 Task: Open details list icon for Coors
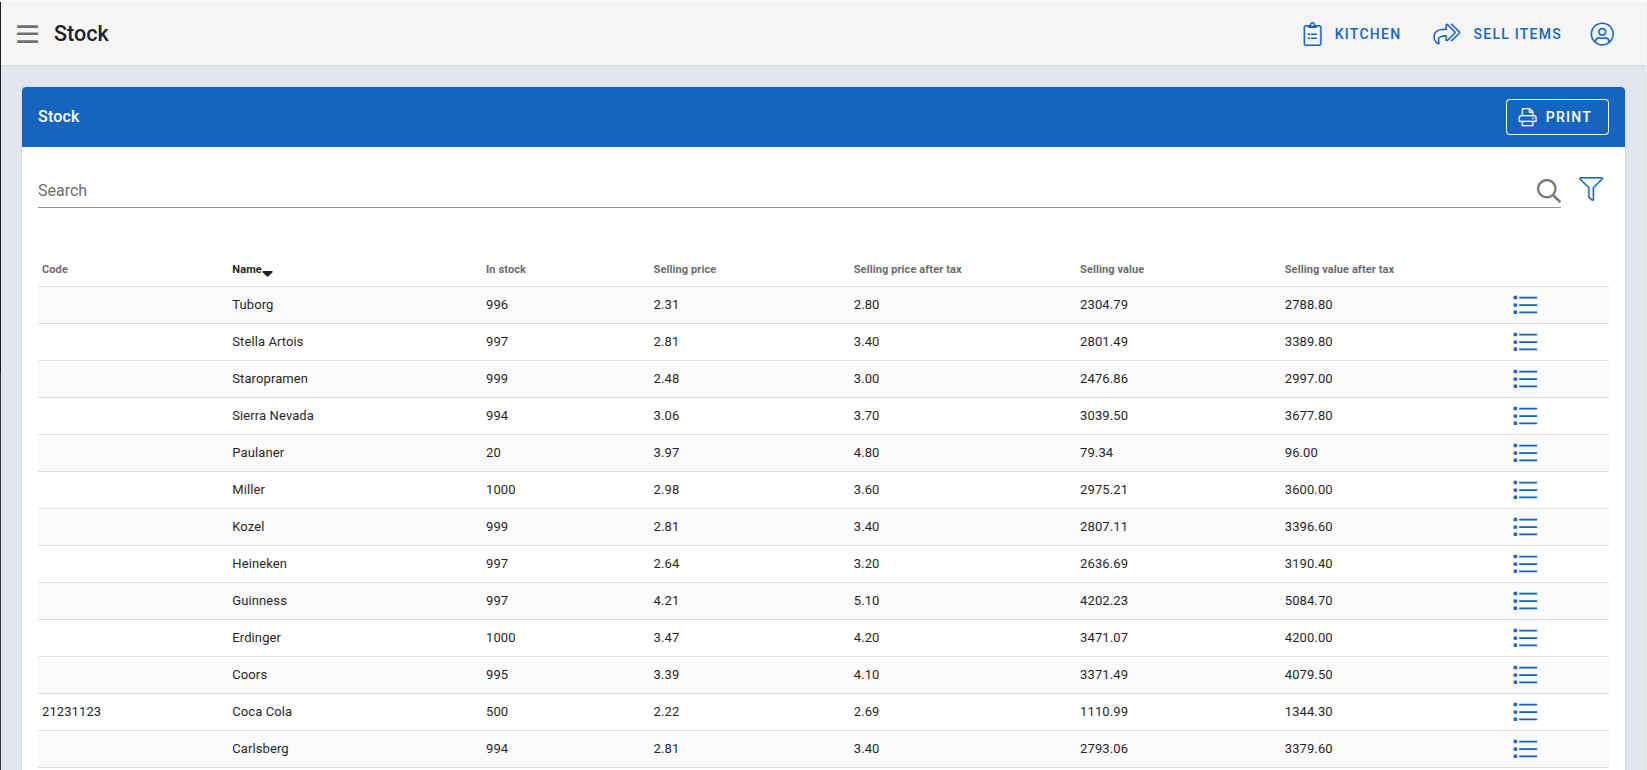tap(1525, 675)
